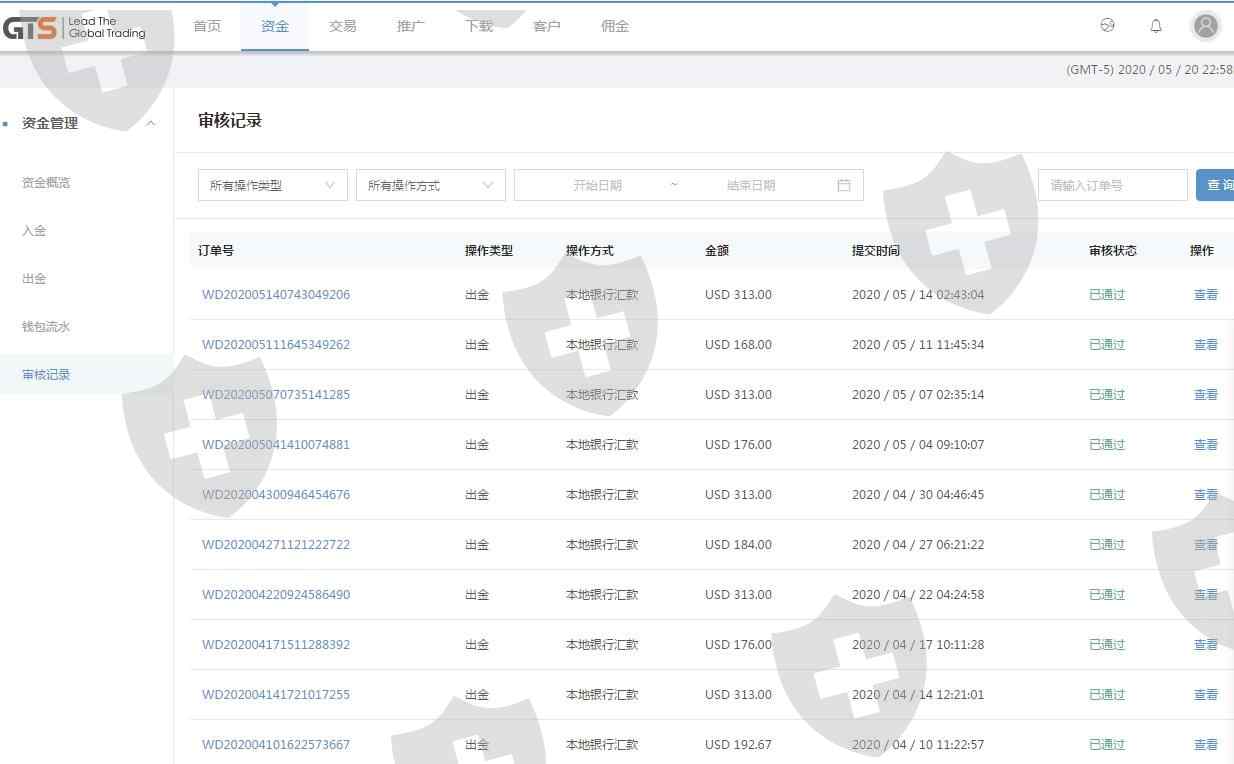Open the 佣金 tab
Viewport: 1234px width, 764px height.
point(615,26)
